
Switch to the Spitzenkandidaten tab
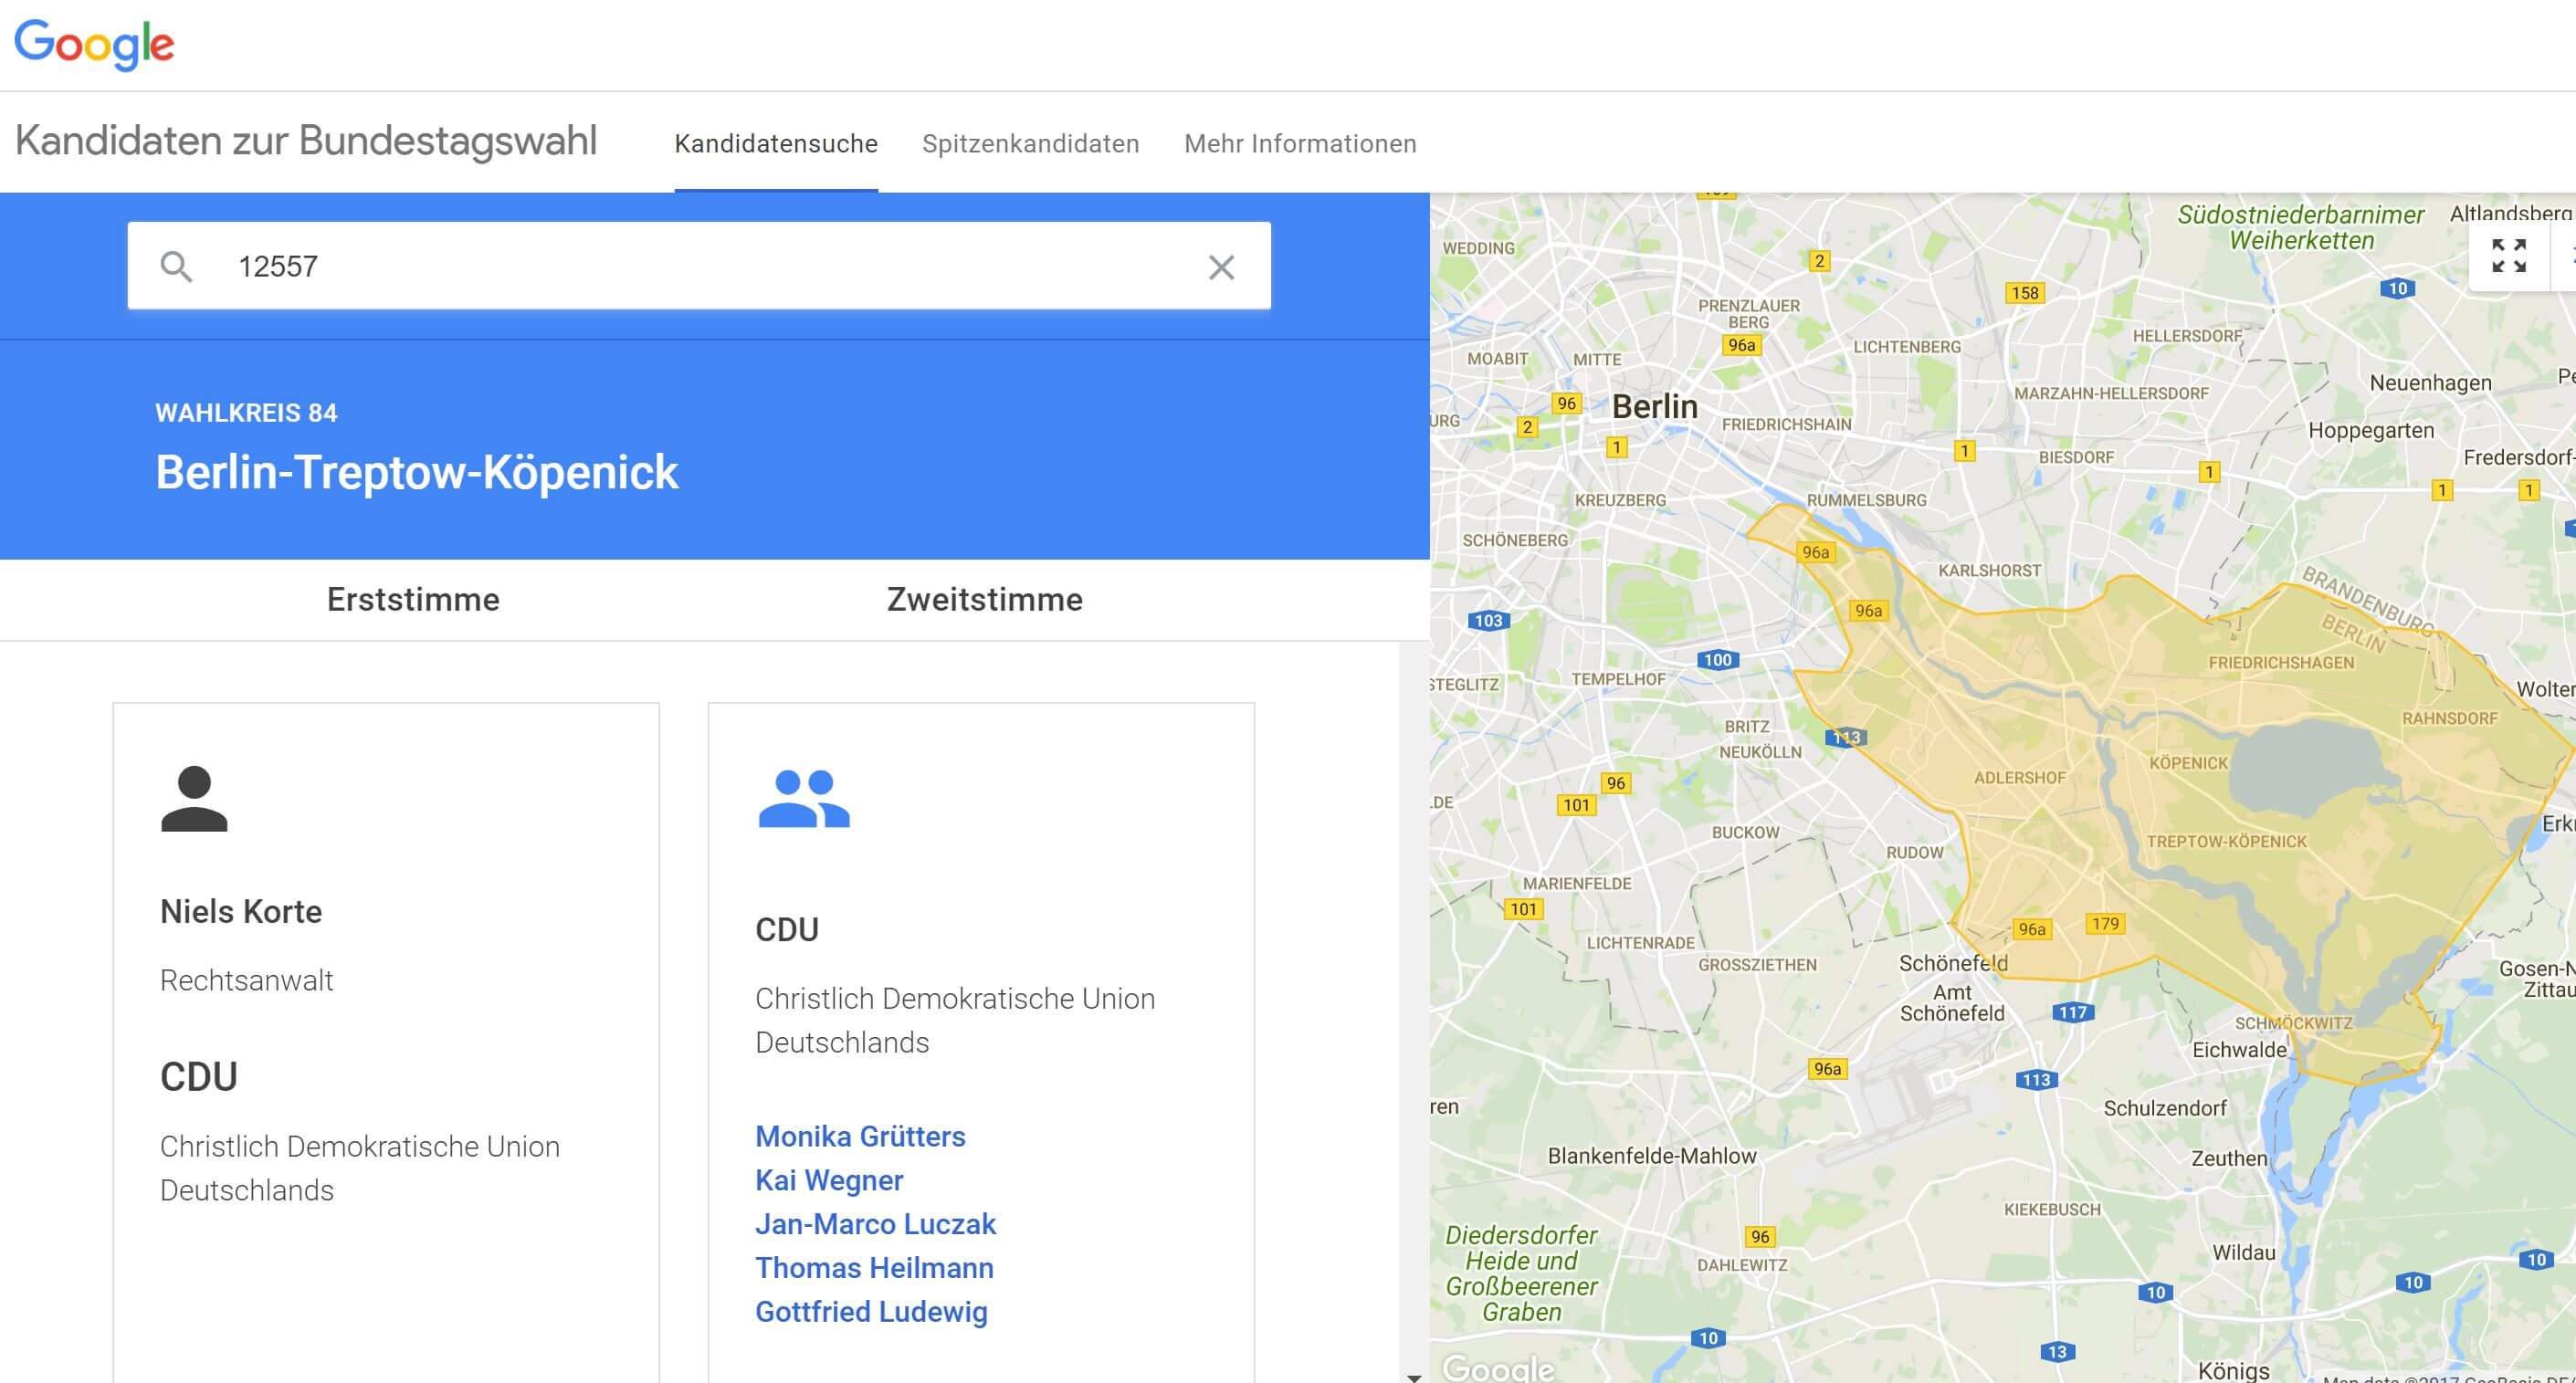click(1030, 144)
